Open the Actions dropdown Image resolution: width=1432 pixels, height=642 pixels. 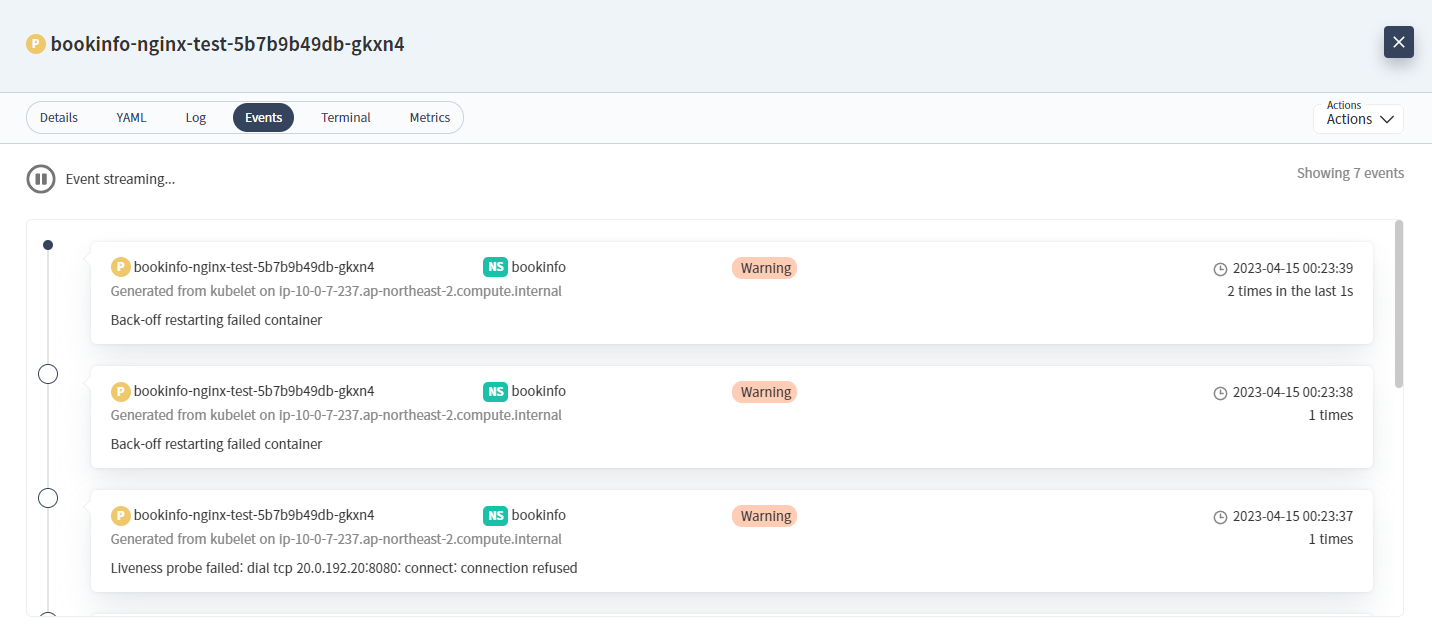pyautogui.click(x=1358, y=119)
